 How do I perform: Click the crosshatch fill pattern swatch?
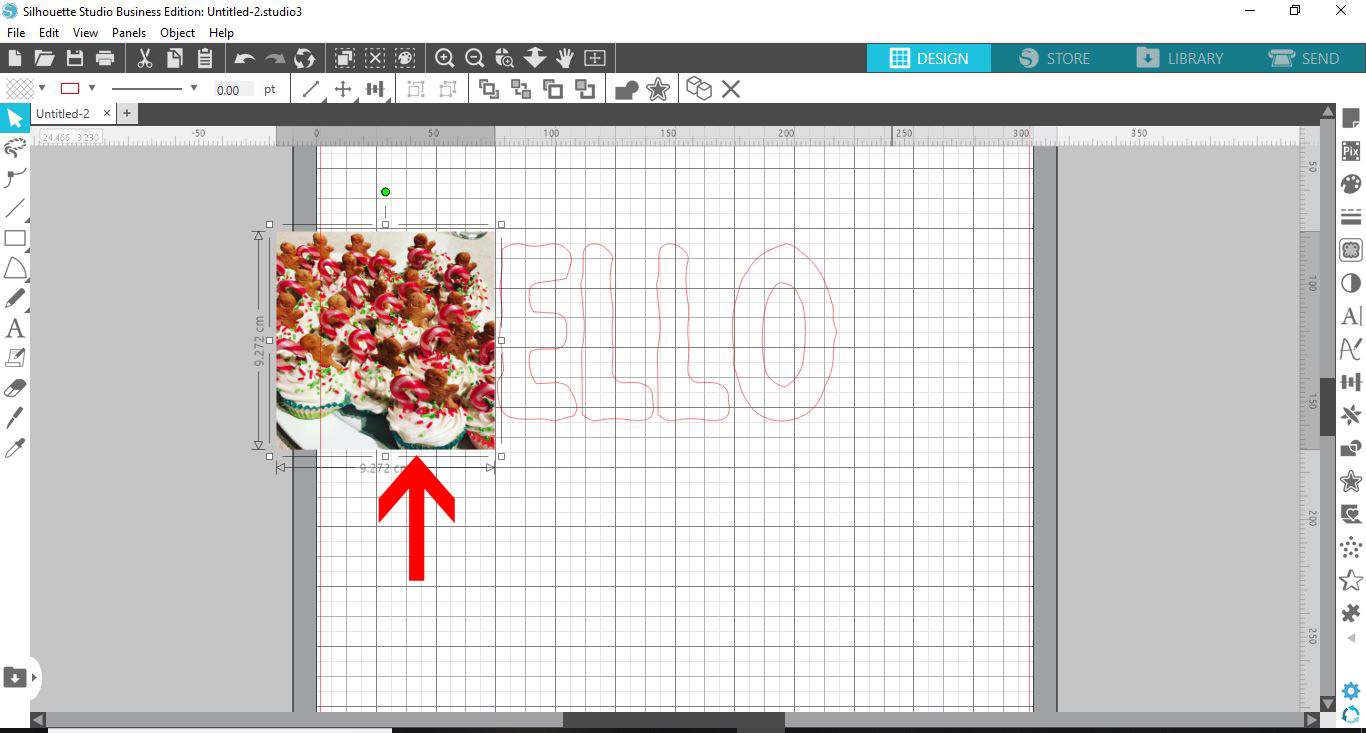20,88
